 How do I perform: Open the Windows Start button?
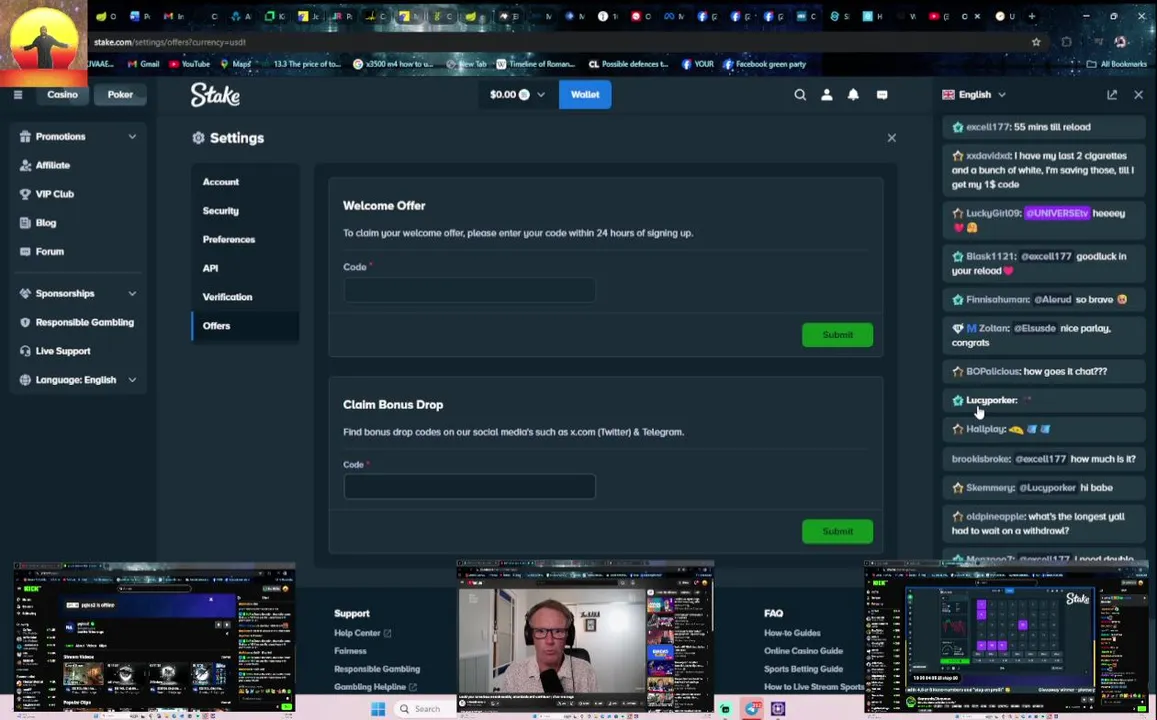378,709
